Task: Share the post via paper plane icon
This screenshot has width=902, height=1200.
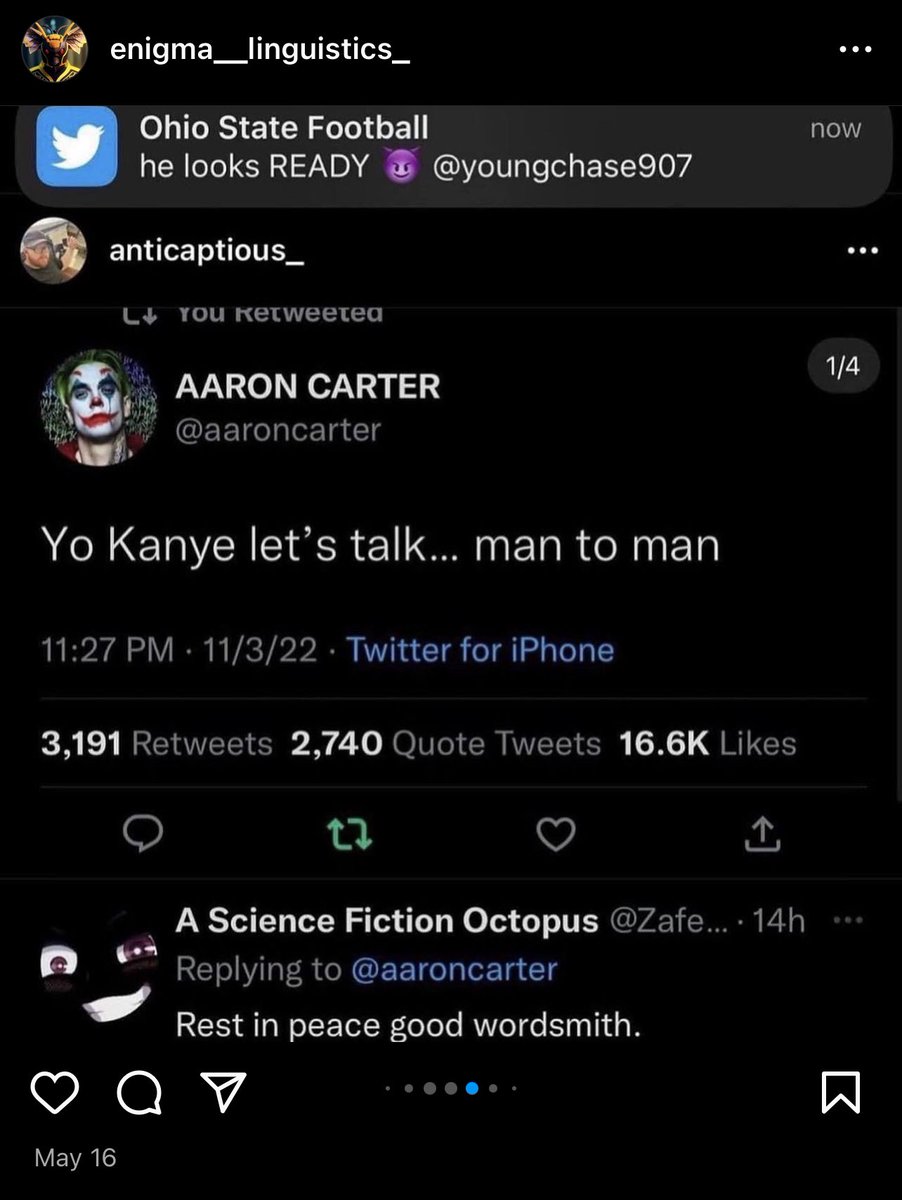Action: pos(224,1091)
